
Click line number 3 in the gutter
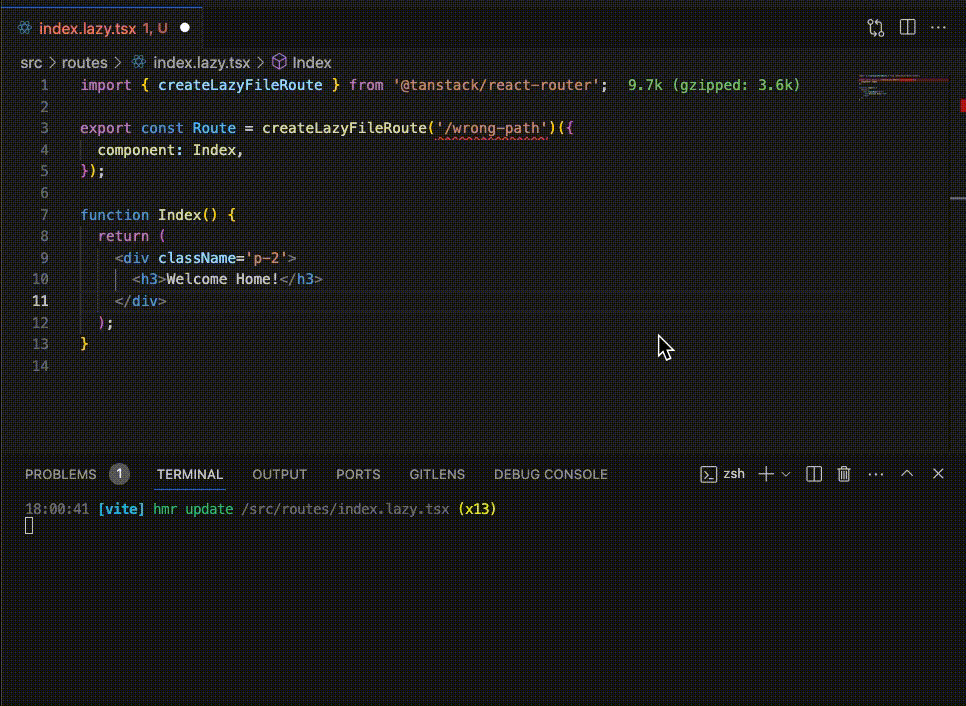[44, 128]
